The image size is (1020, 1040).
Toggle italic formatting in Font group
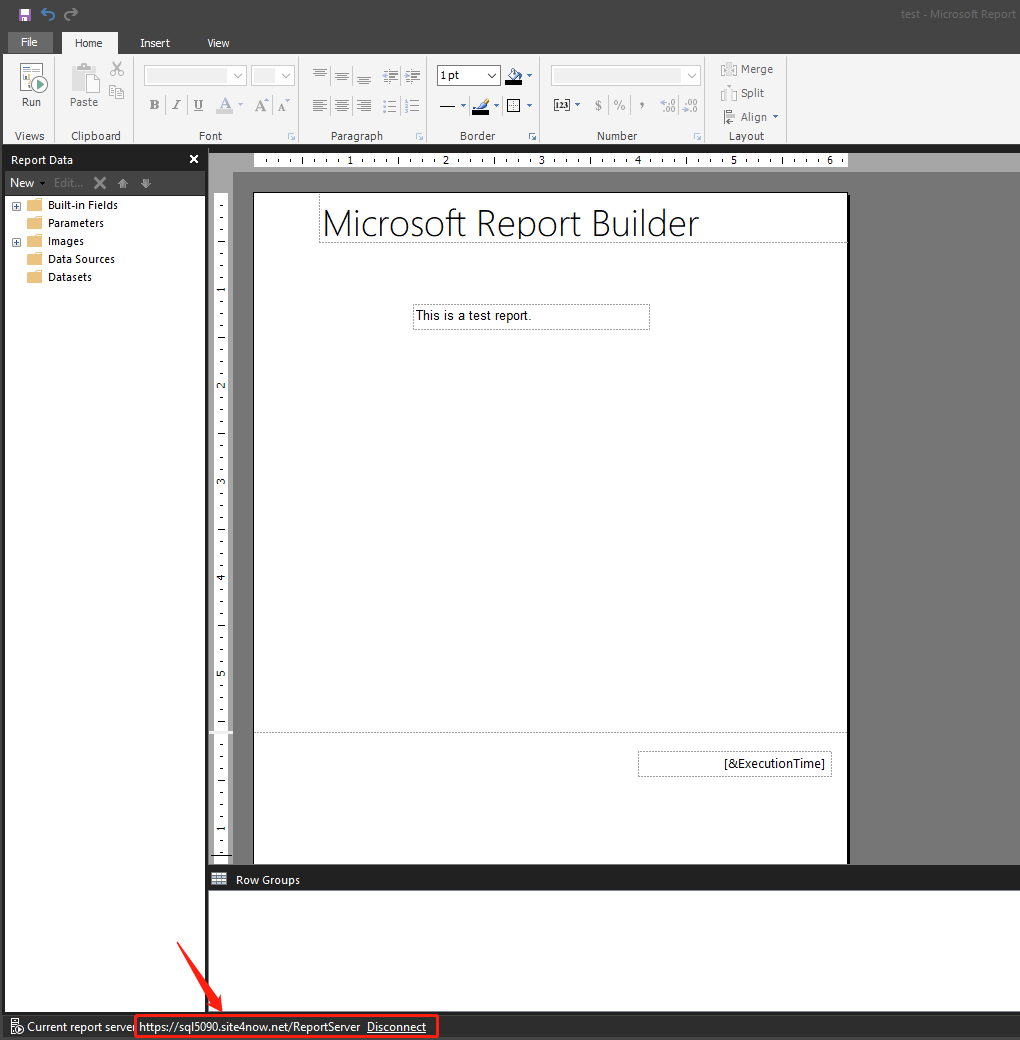(x=175, y=104)
